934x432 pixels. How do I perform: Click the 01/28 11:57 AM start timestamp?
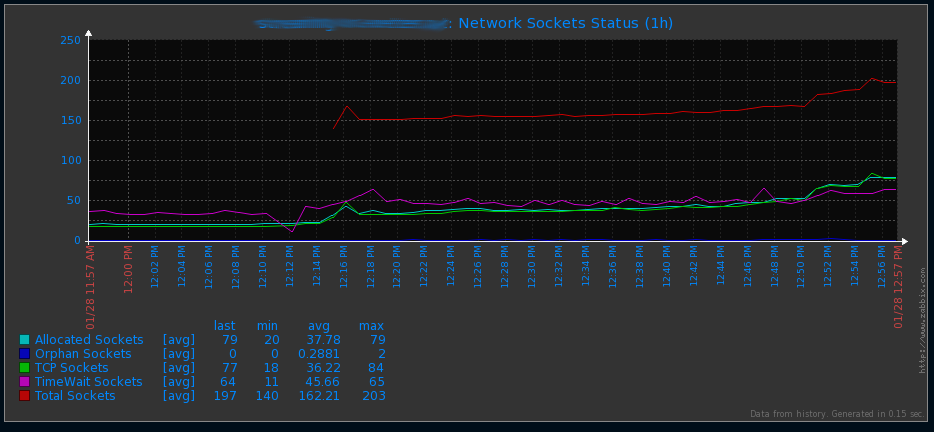tap(90, 287)
